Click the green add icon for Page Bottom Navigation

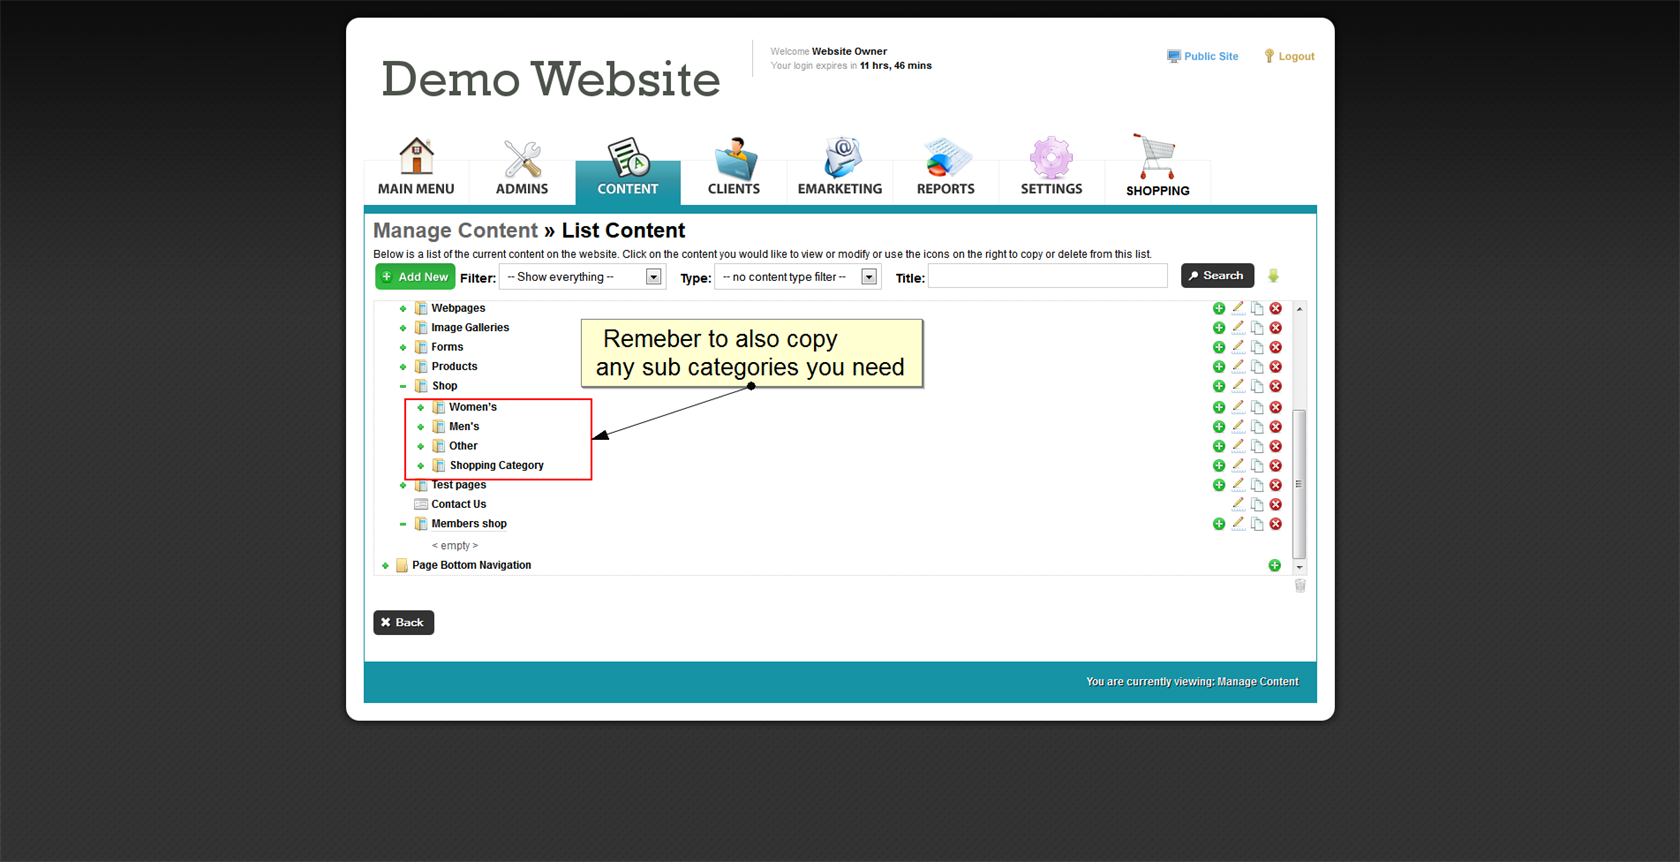[1275, 566]
